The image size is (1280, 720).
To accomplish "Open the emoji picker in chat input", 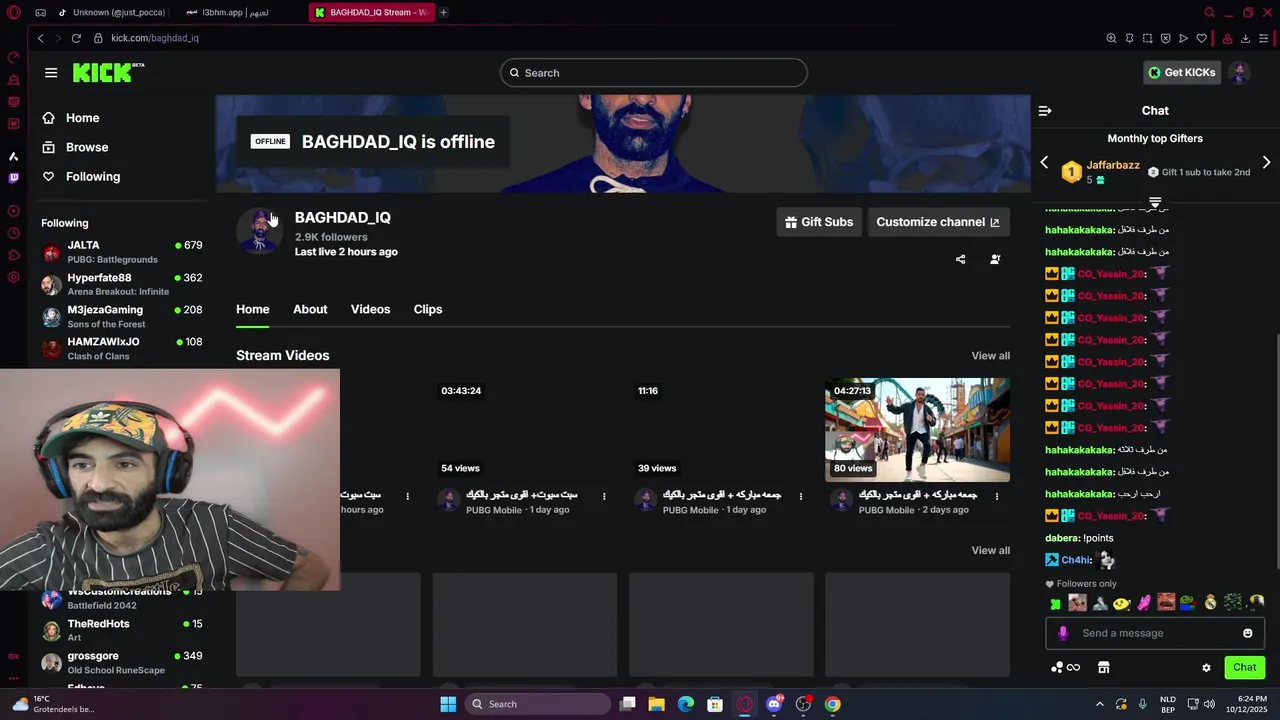I will (x=1247, y=633).
